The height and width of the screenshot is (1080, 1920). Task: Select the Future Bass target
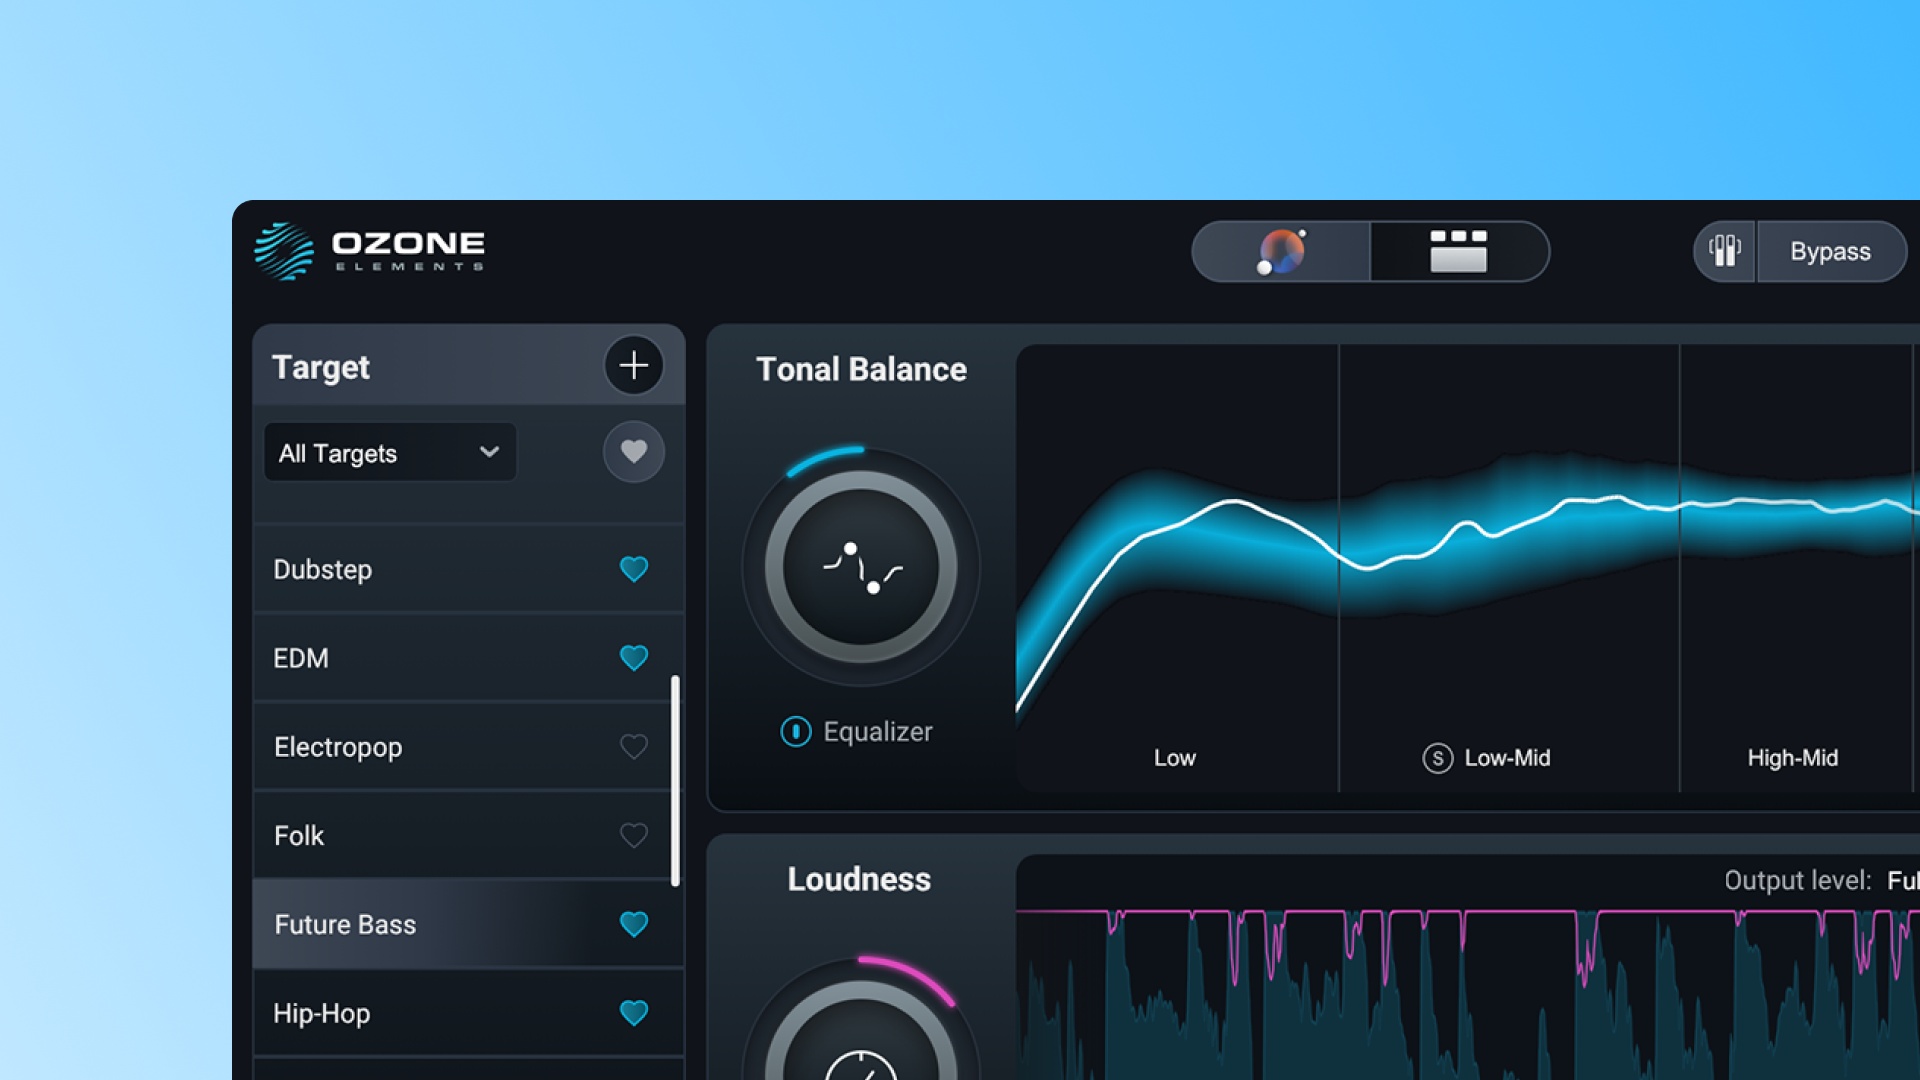click(x=468, y=924)
